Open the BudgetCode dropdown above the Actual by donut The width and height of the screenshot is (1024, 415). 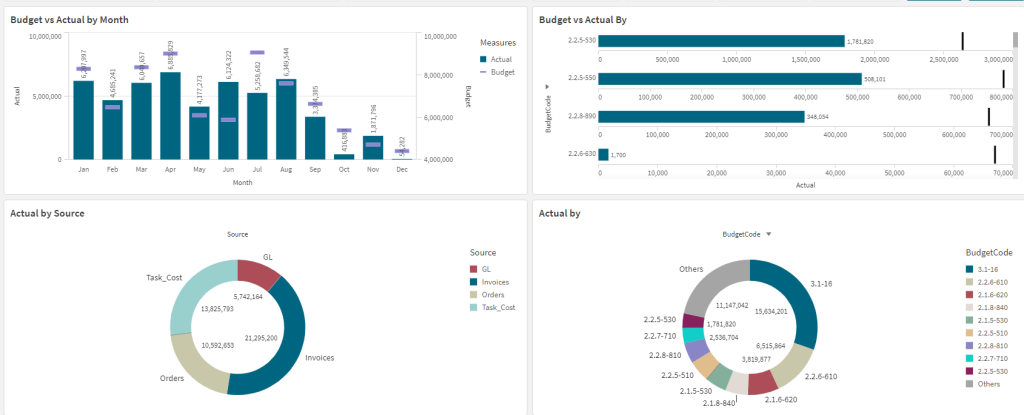[747, 234]
